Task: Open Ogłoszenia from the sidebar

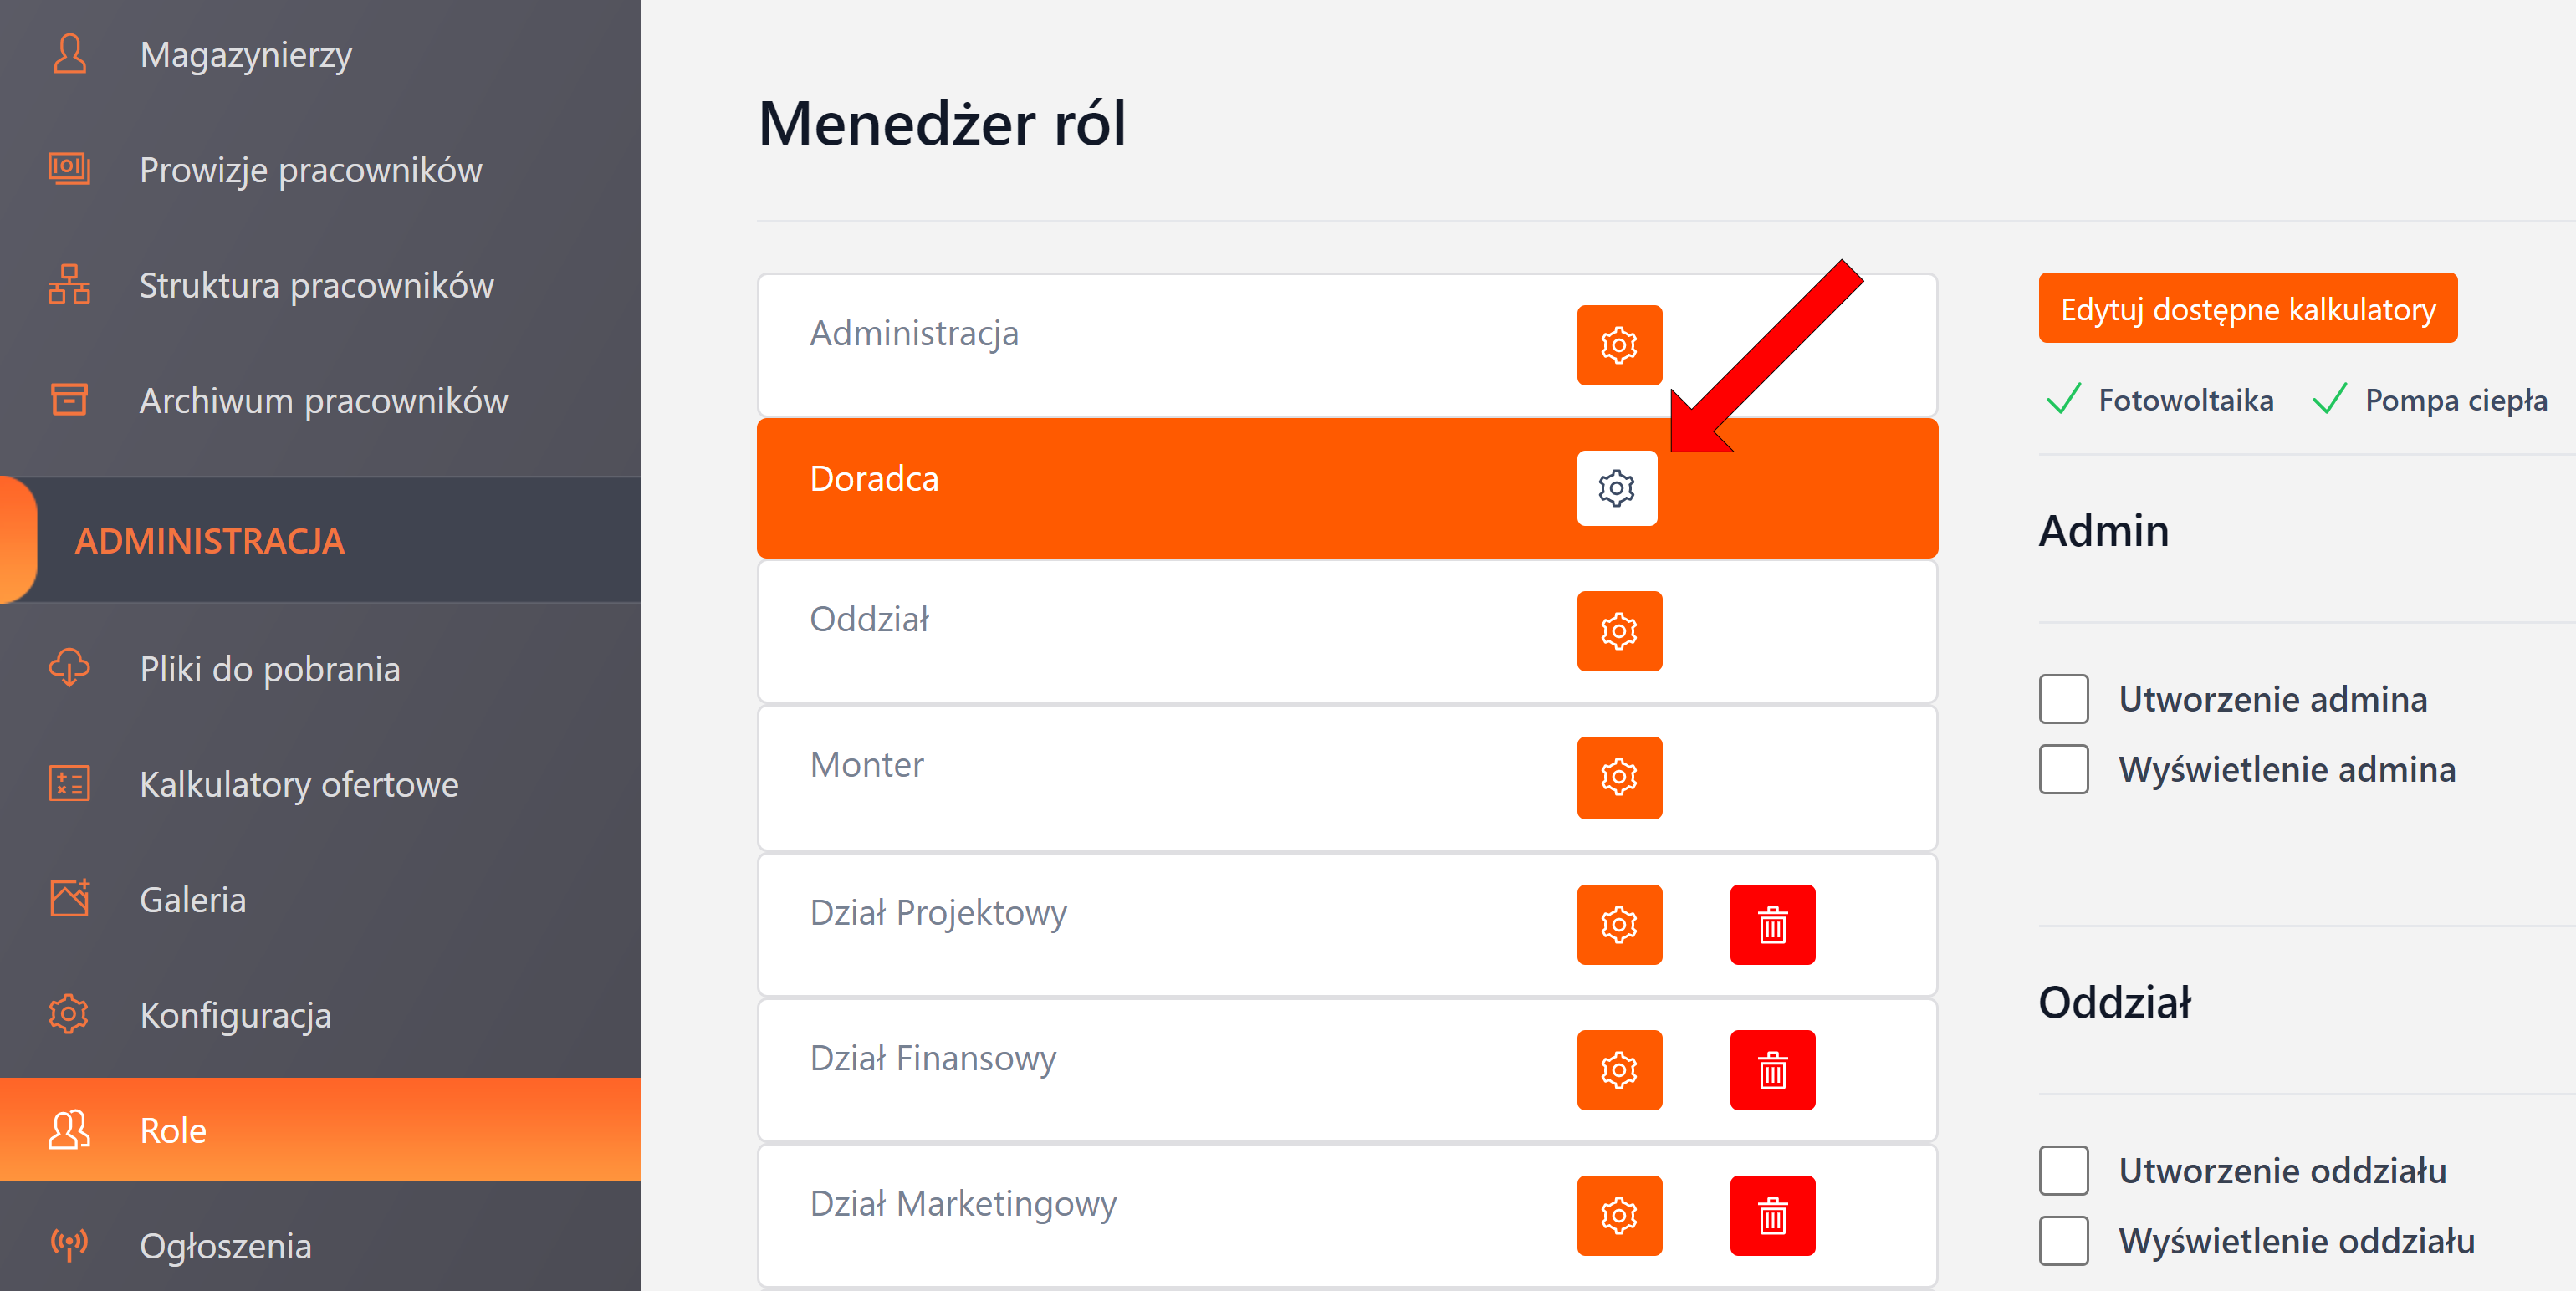Action: [225, 1246]
